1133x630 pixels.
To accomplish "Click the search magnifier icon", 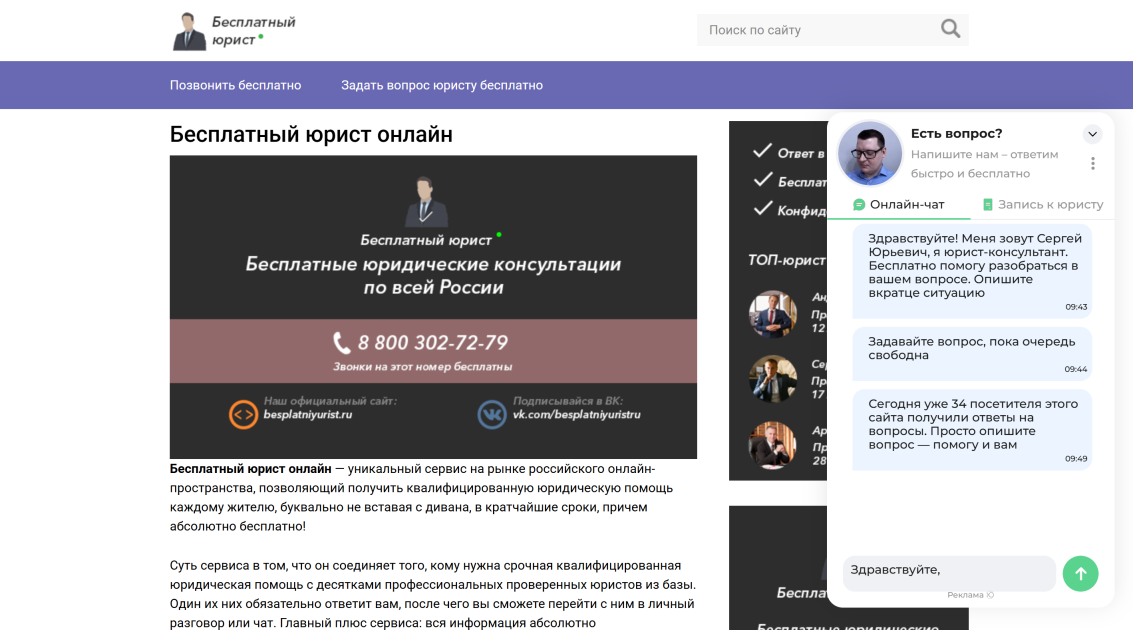I will [950, 29].
